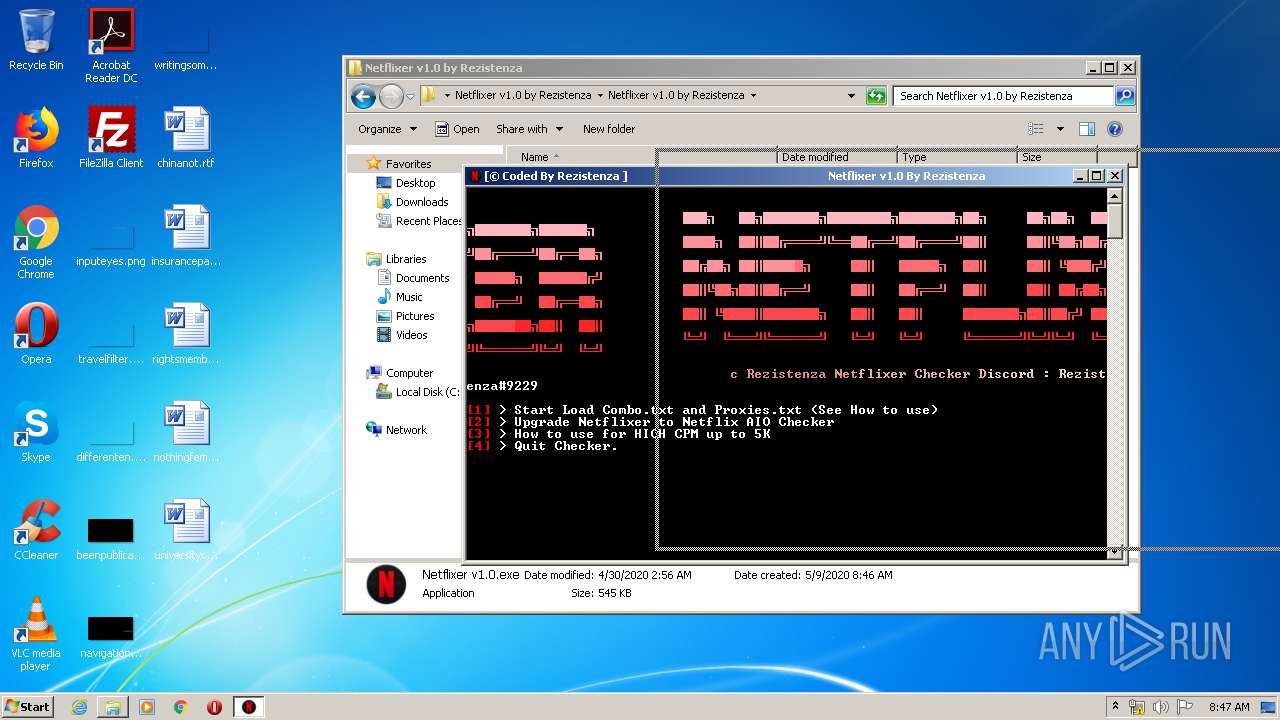Launch Acrobat Reader DC from desktop

click(111, 45)
